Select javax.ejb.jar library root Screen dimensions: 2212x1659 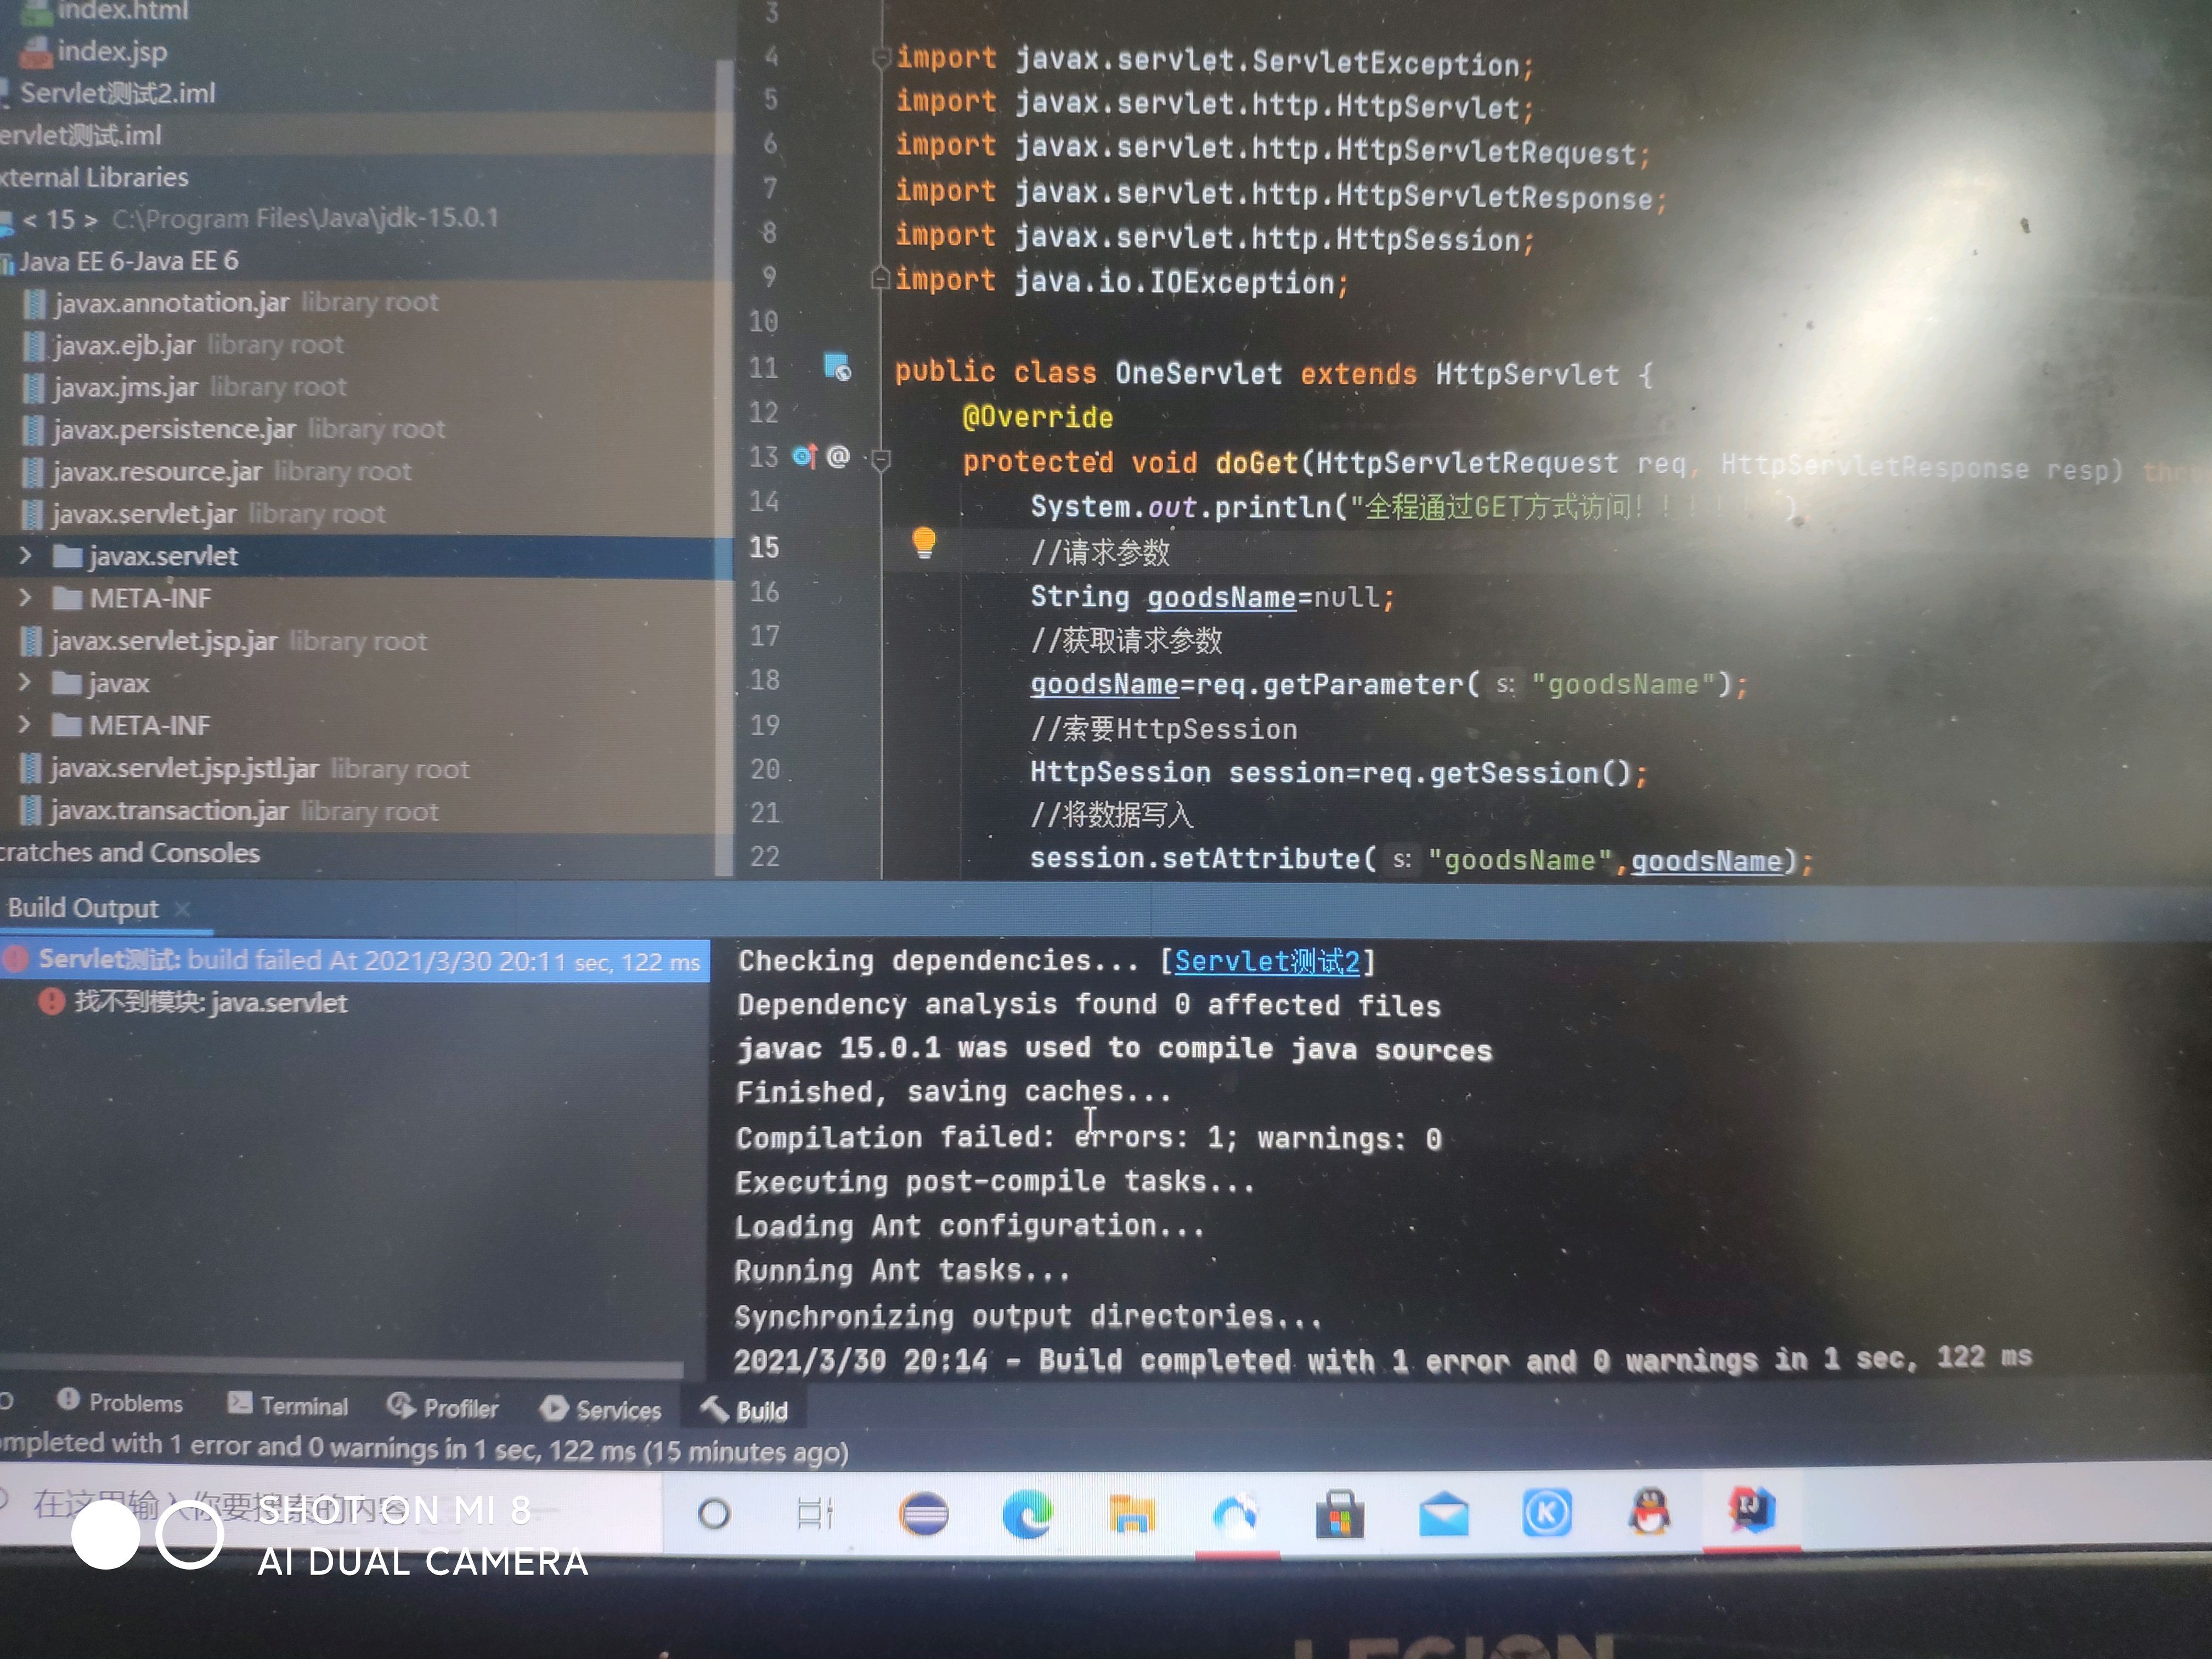click(183, 345)
